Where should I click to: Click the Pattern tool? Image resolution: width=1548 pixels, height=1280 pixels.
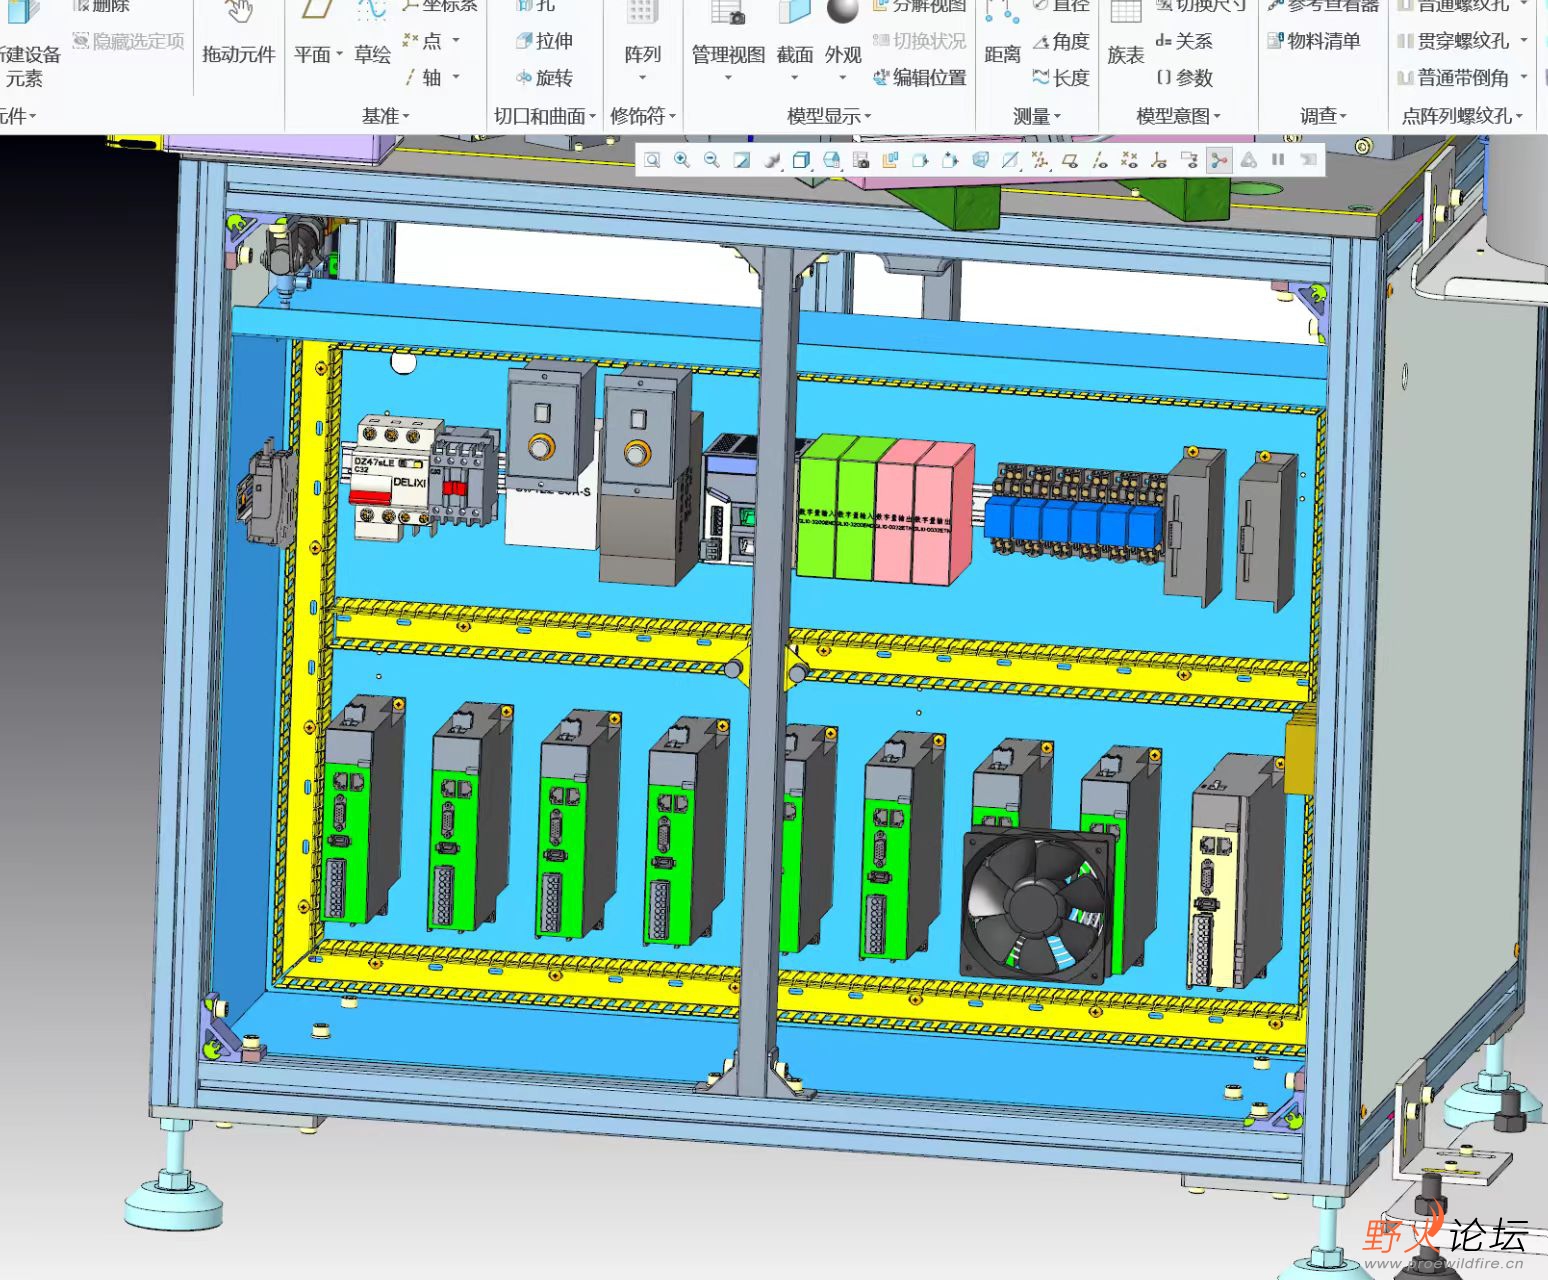(x=642, y=32)
